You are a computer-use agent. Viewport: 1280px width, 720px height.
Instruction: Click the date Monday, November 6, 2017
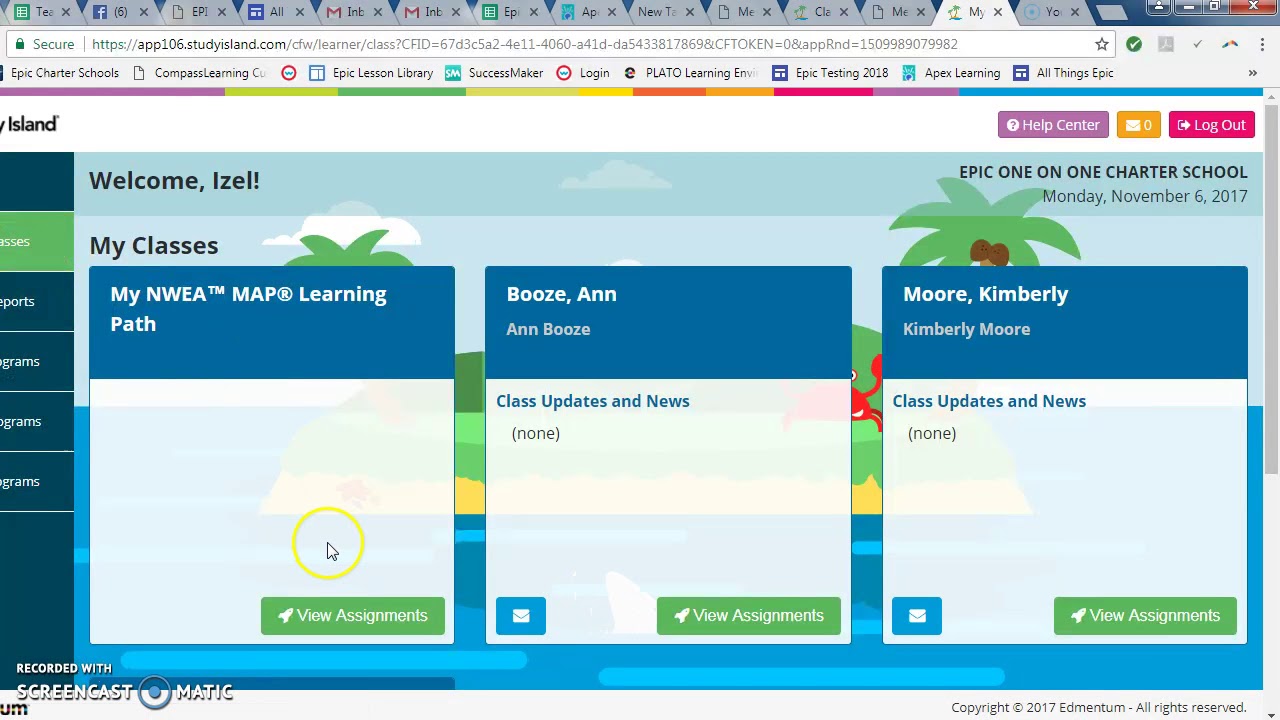1145,196
